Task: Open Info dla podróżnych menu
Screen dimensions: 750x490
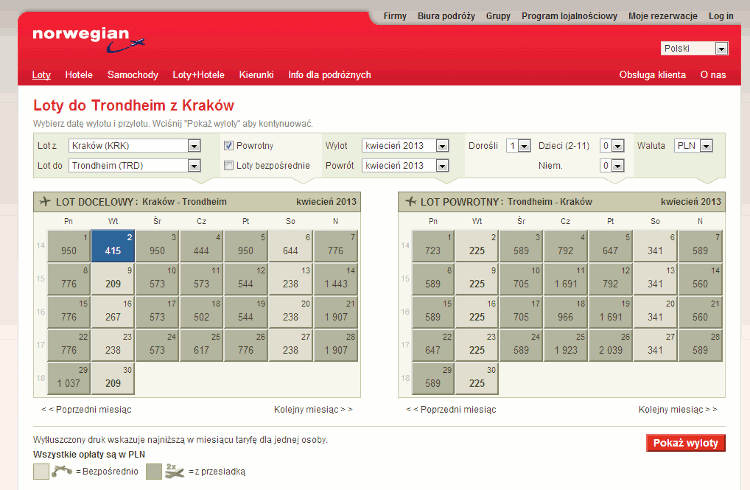Action: tap(330, 75)
